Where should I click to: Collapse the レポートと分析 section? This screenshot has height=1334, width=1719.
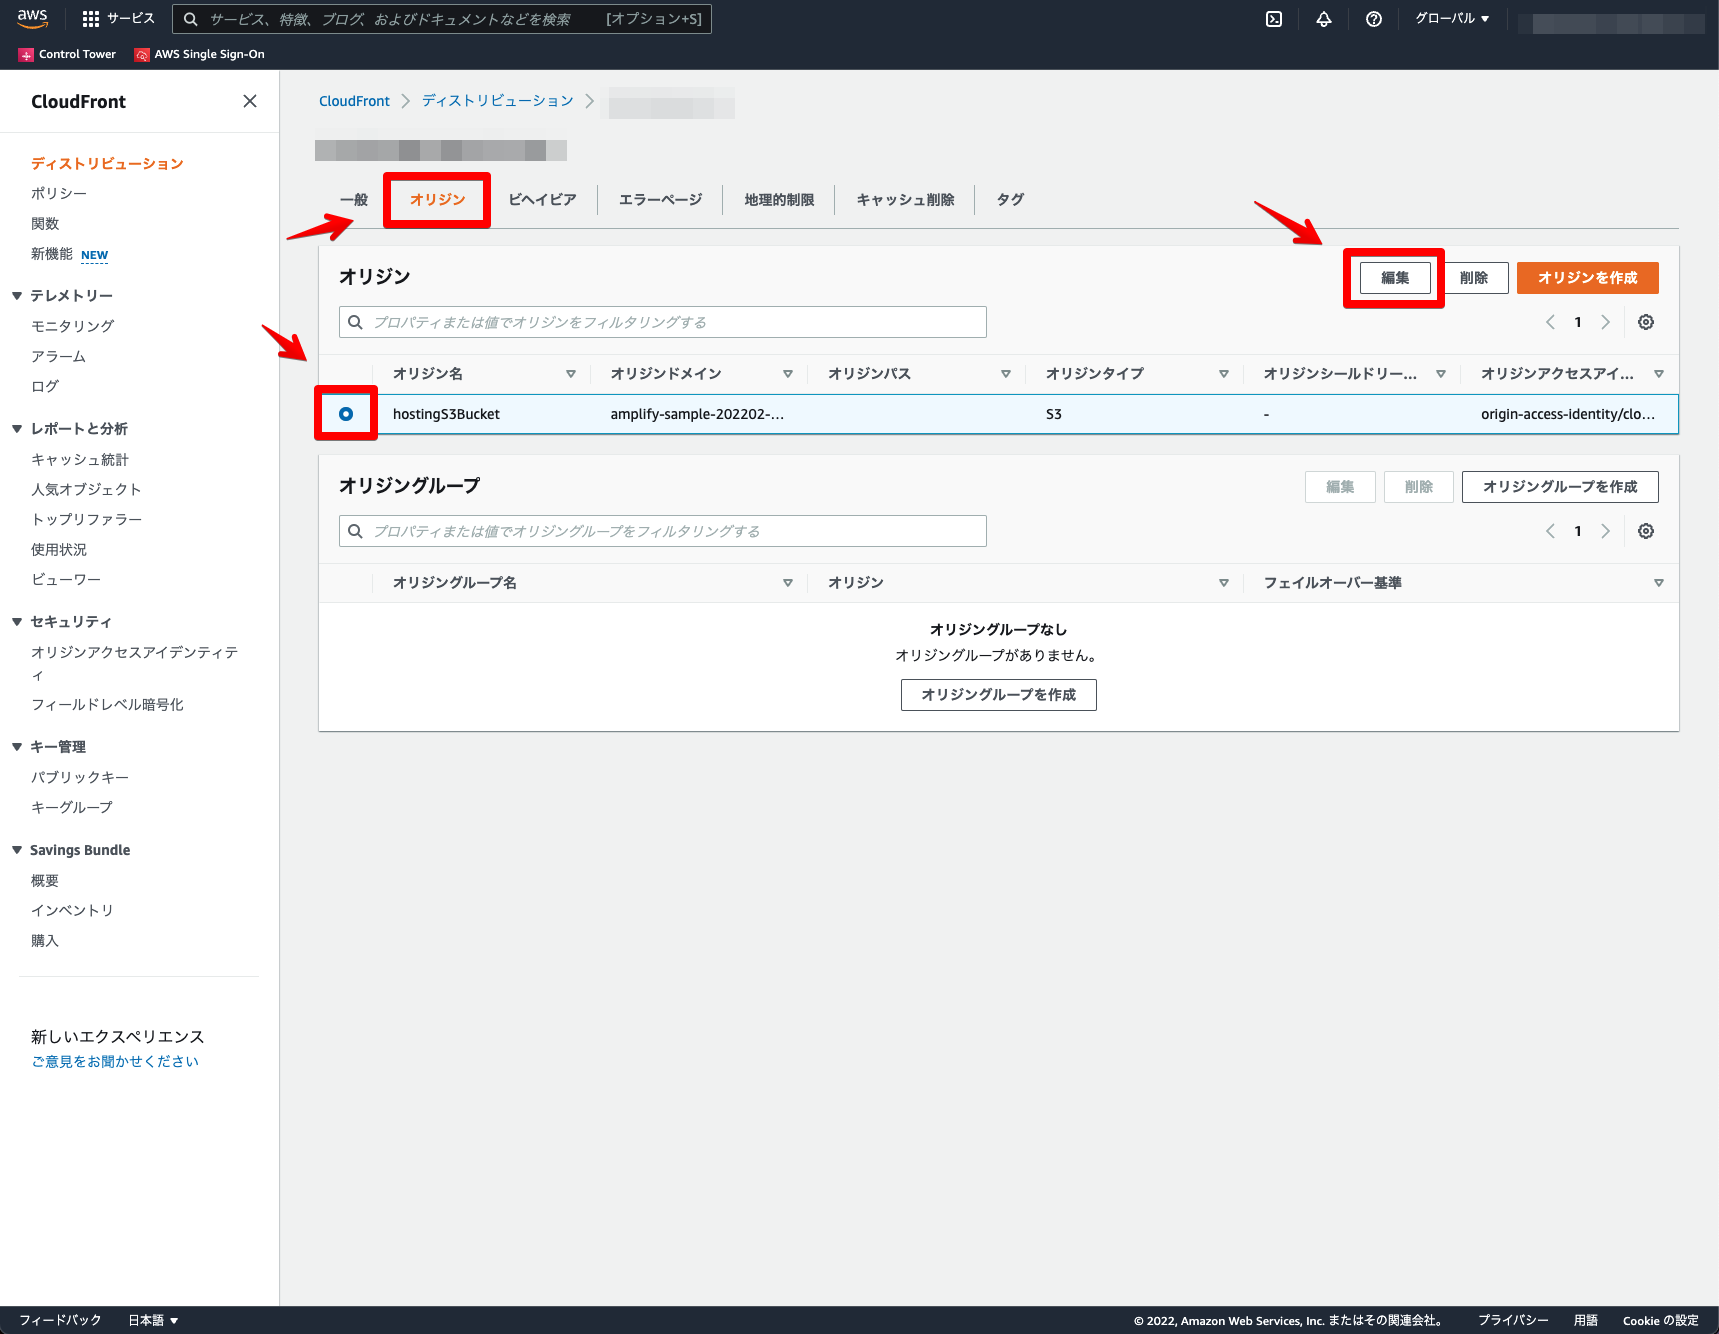[x=17, y=429]
